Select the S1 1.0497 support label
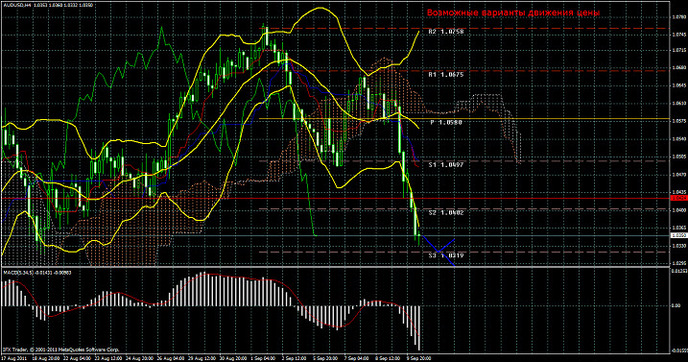This screenshot has height=362, width=688. click(446, 165)
